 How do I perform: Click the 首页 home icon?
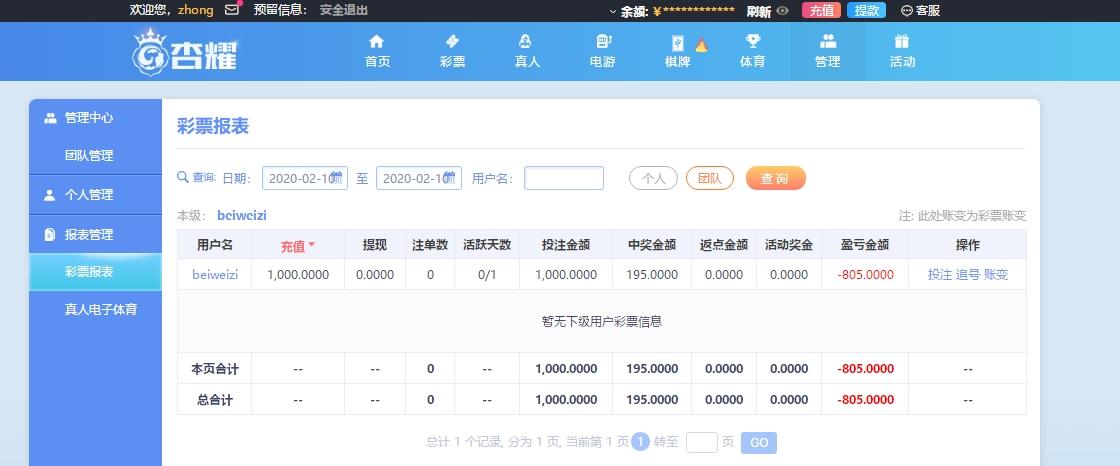pyautogui.click(x=377, y=42)
